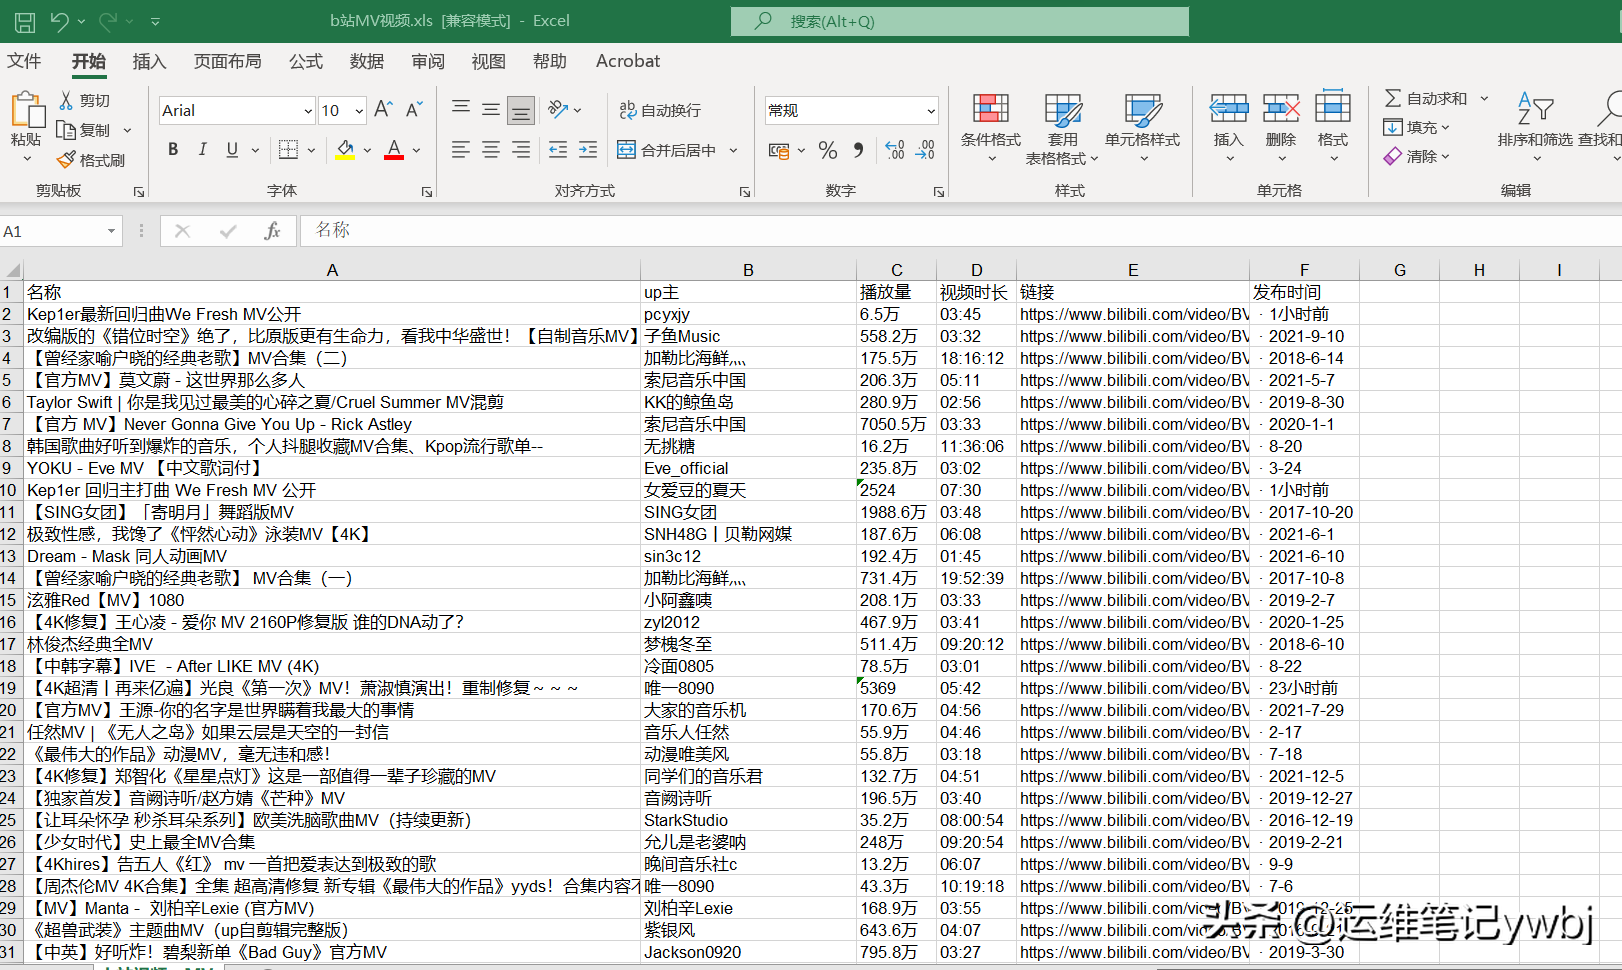Activate the Format Painter (格式刷) brush
The image size is (1622, 970).
tap(67, 160)
